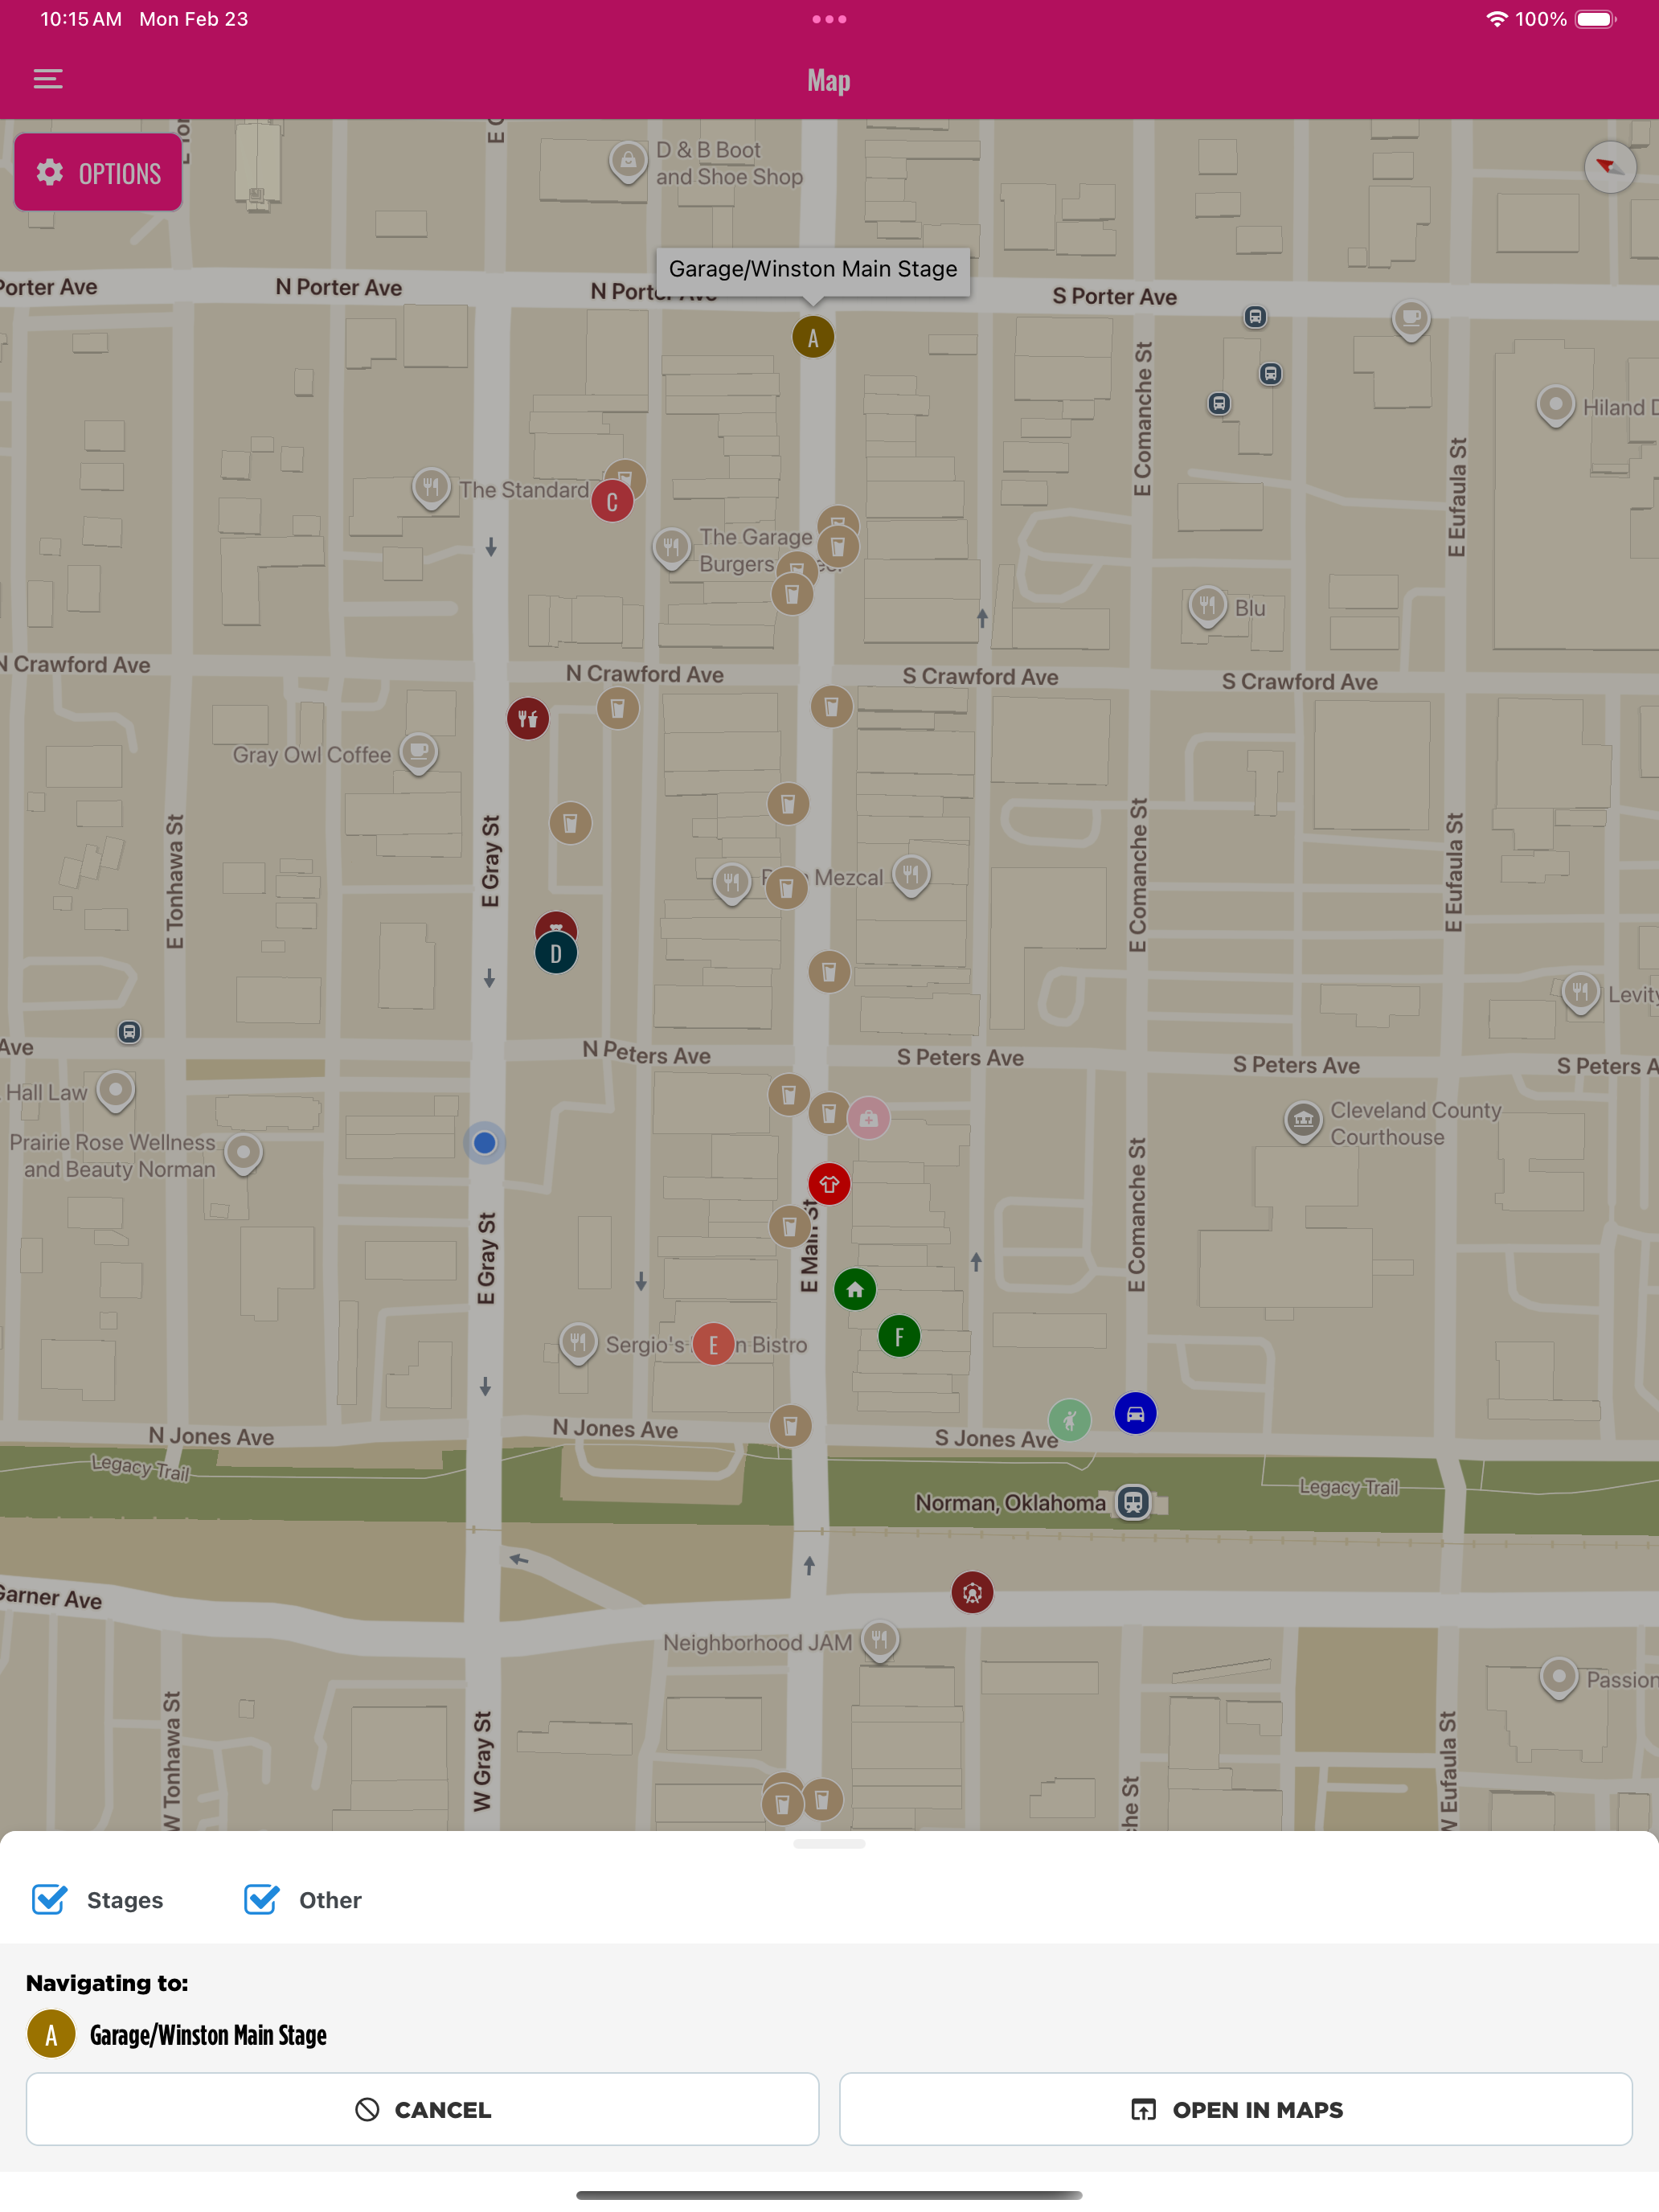1659x2212 pixels.
Task: Tap the green house marker
Action: [855, 1290]
